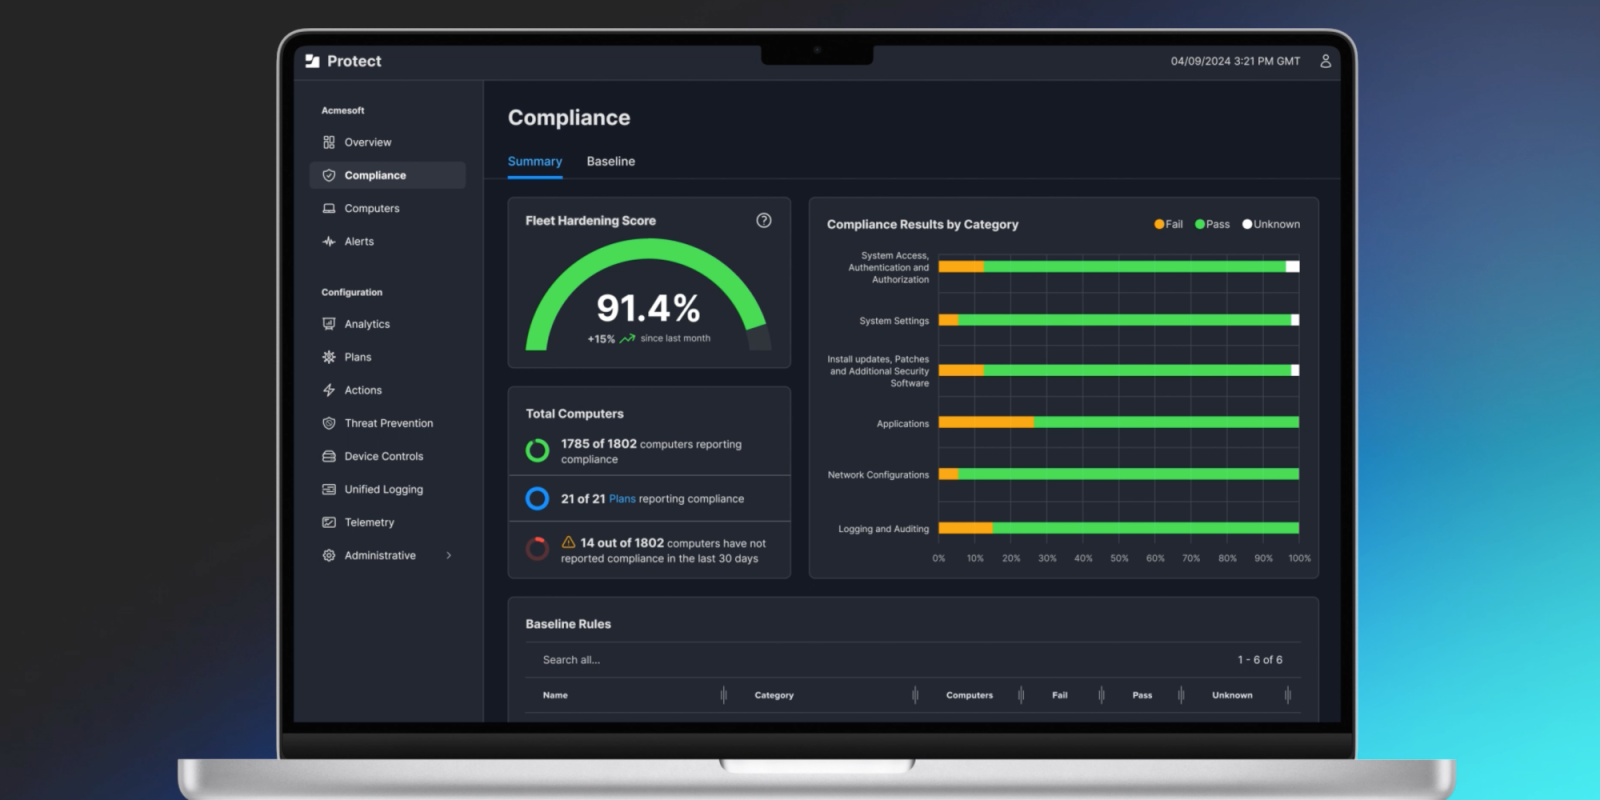Sort the table by Category column
The image size is (1600, 800).
[x=773, y=695]
